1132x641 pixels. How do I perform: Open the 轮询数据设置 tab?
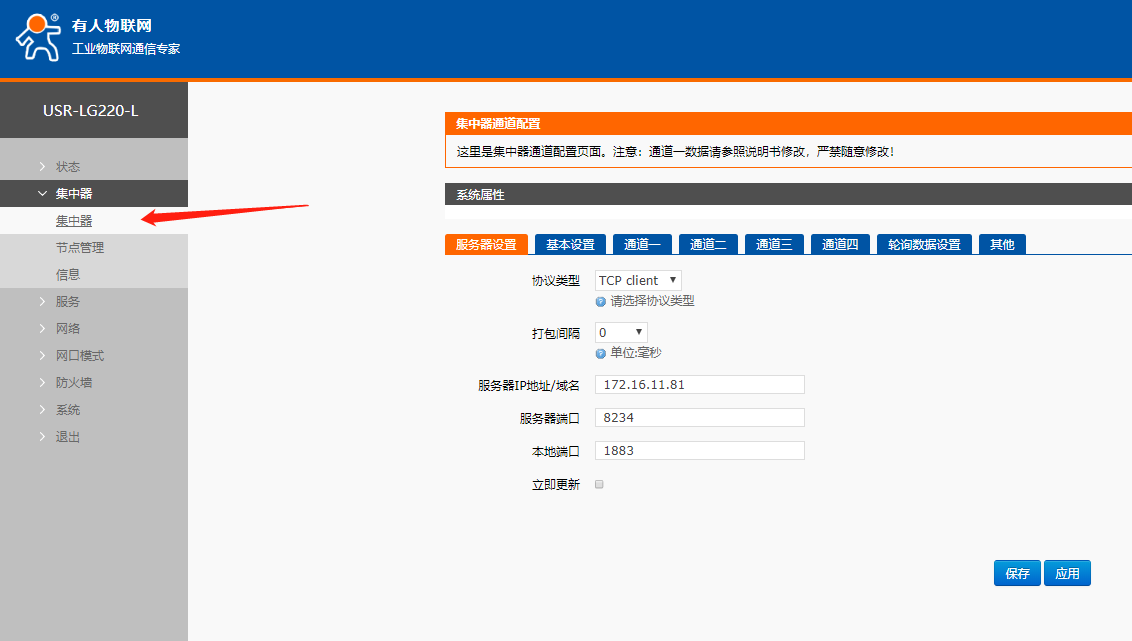923,245
